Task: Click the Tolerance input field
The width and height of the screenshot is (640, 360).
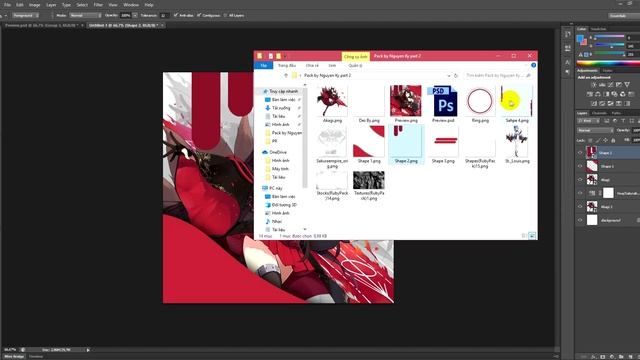Action: pyautogui.click(x=164, y=15)
